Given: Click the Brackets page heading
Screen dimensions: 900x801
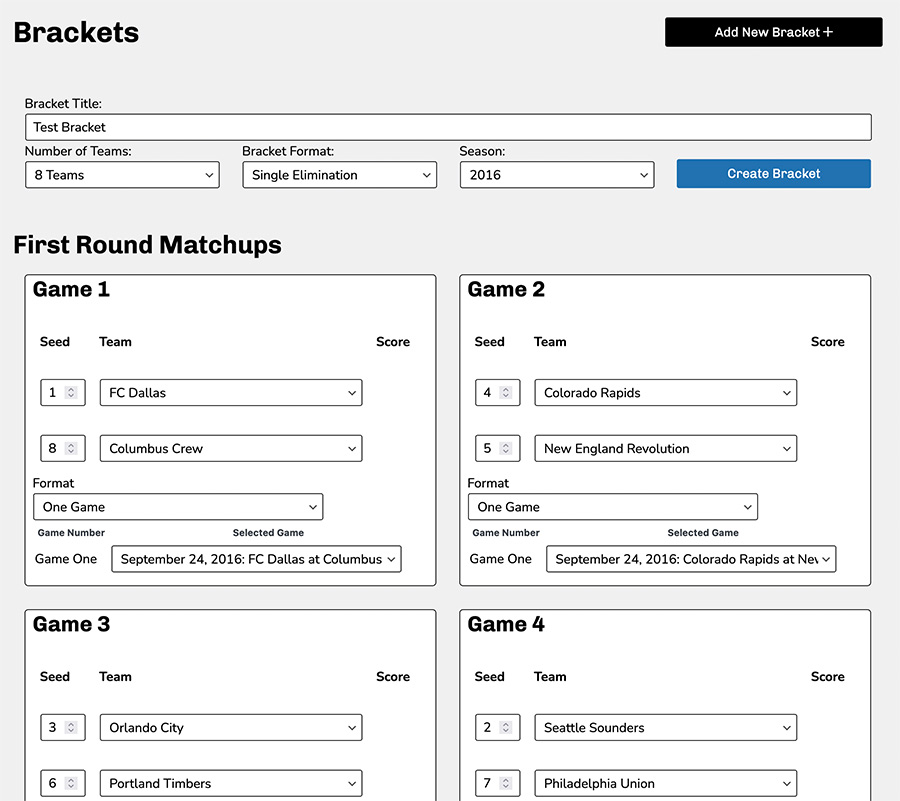Looking at the screenshot, I should 76,33.
